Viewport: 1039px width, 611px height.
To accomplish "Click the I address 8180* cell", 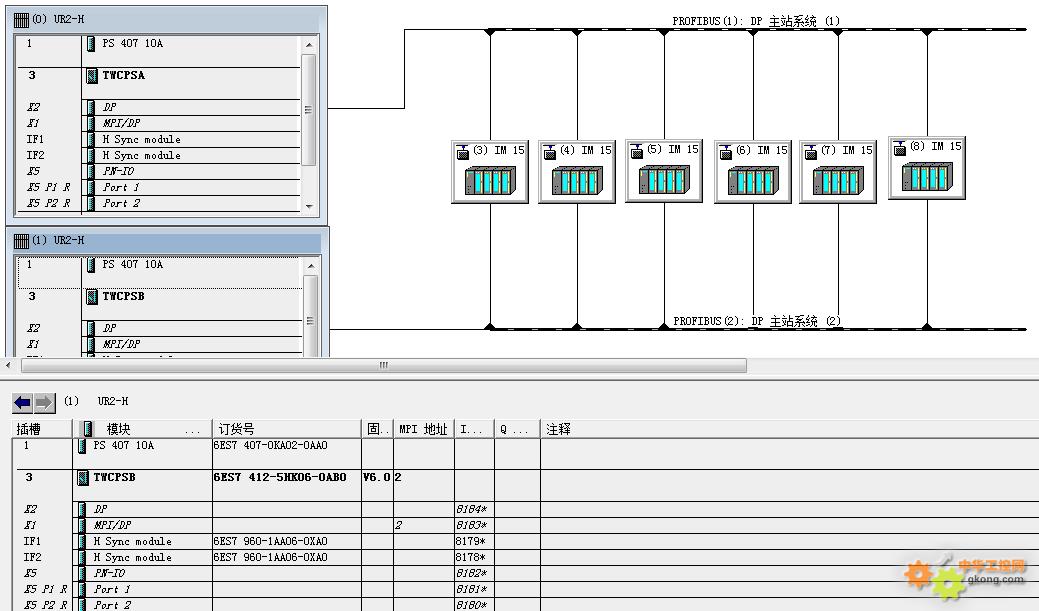I will click(472, 605).
